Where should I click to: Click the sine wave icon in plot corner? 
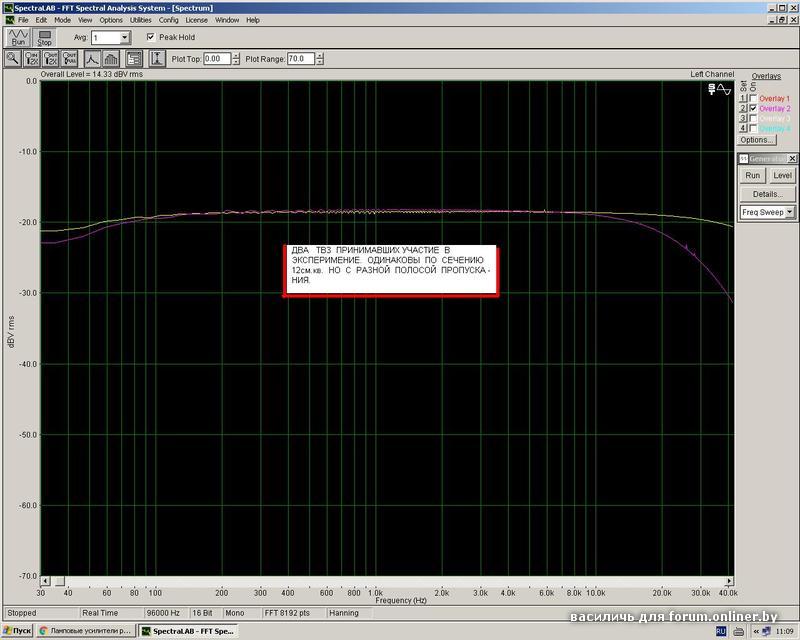(x=725, y=90)
